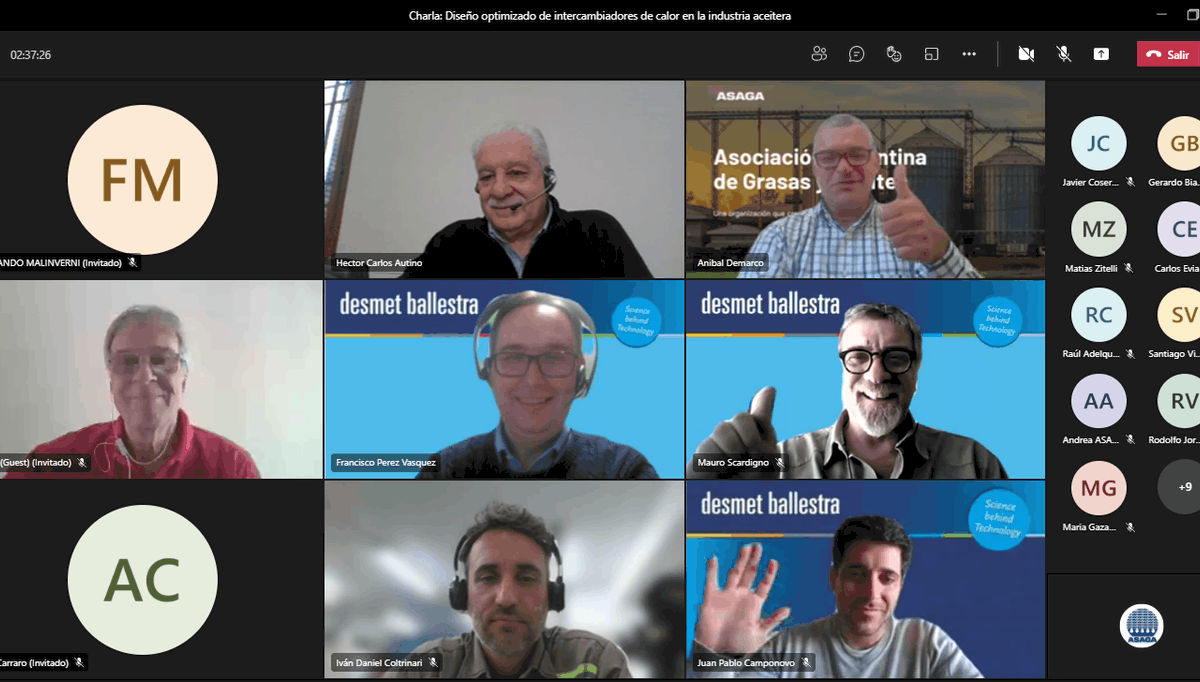The width and height of the screenshot is (1200, 682).
Task: Click the ASAGA logo in bottom corner
Action: point(1141,626)
